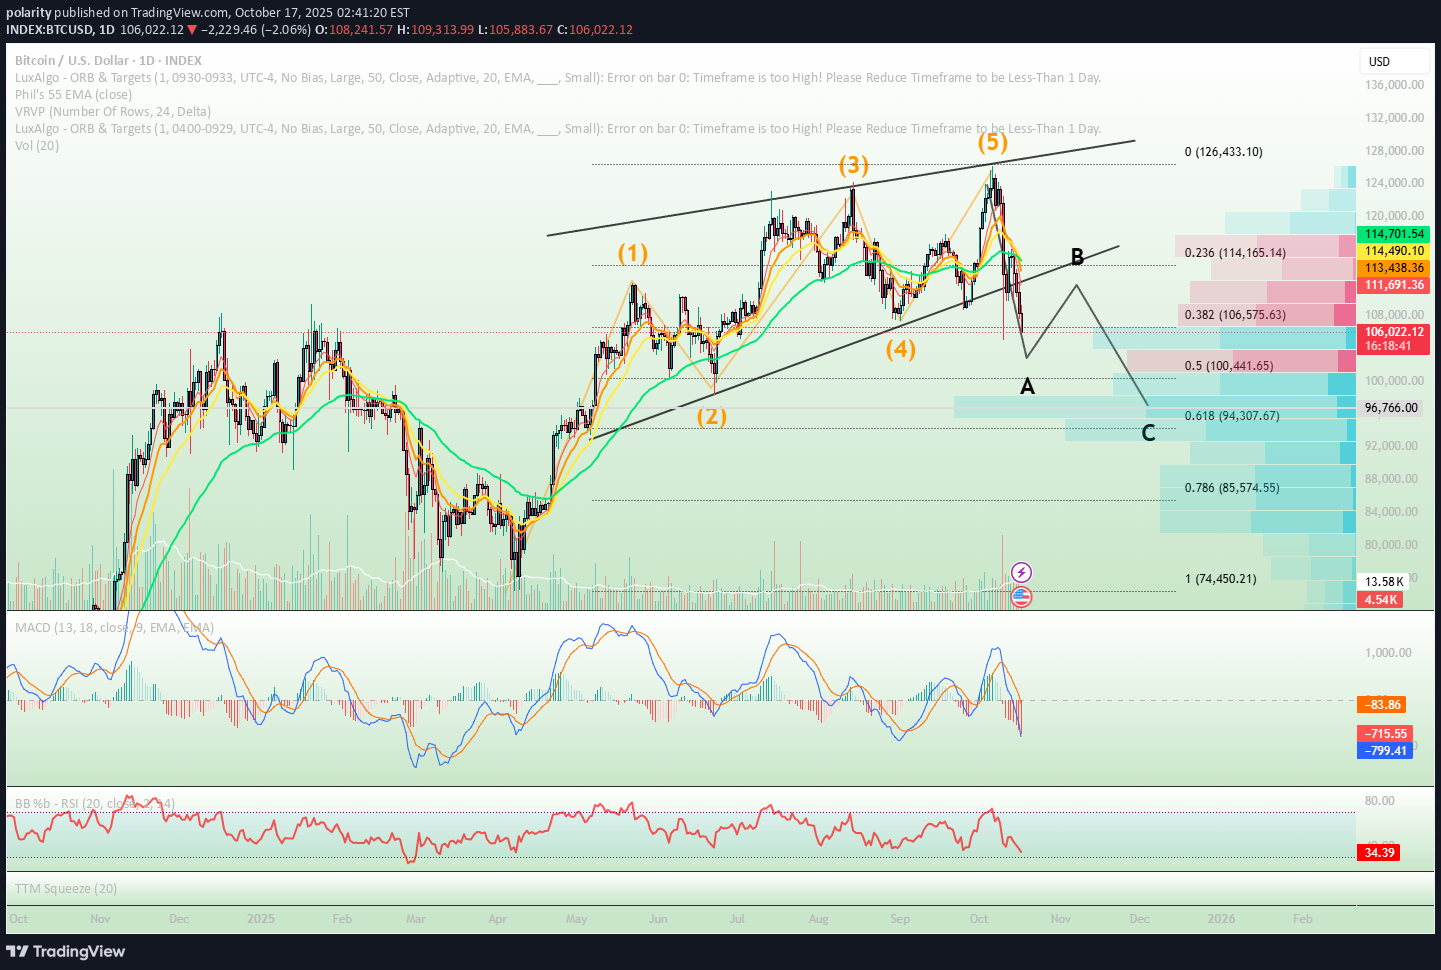Select the corrective wave C label
1441x970 pixels.
[x=1148, y=433]
